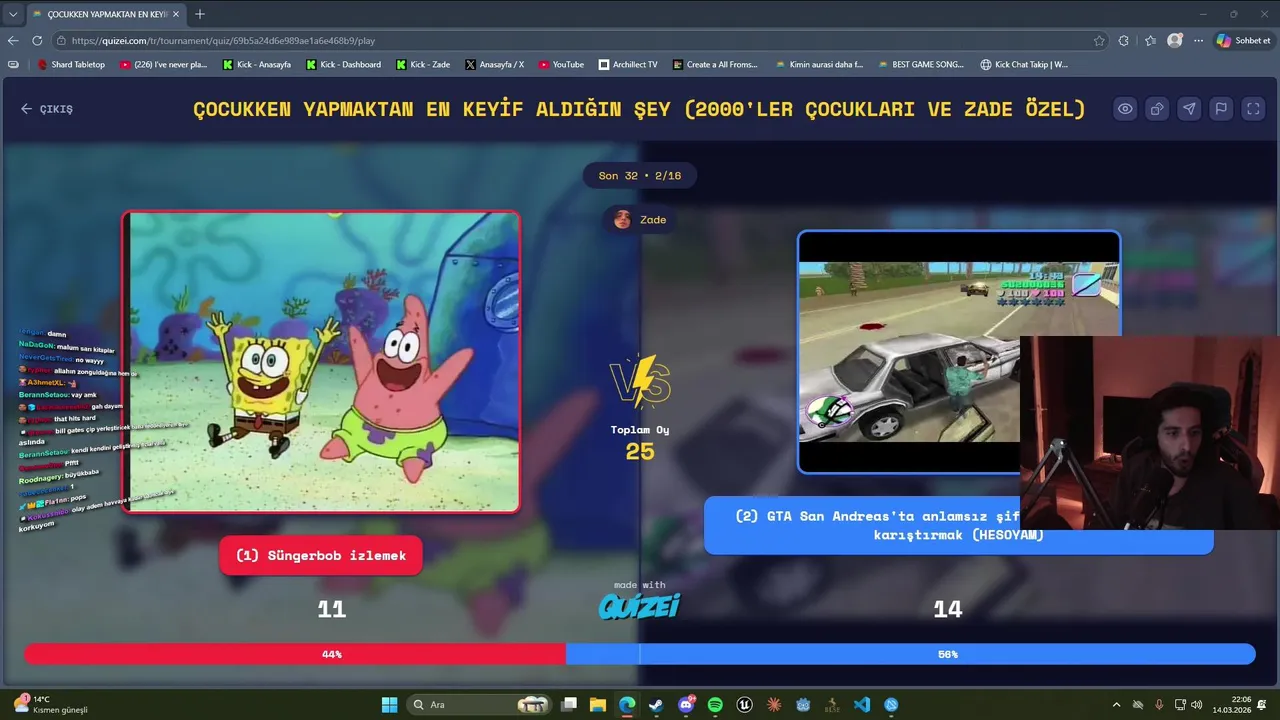
Task: Open the browser favorites collection icon
Action: coord(1150,41)
